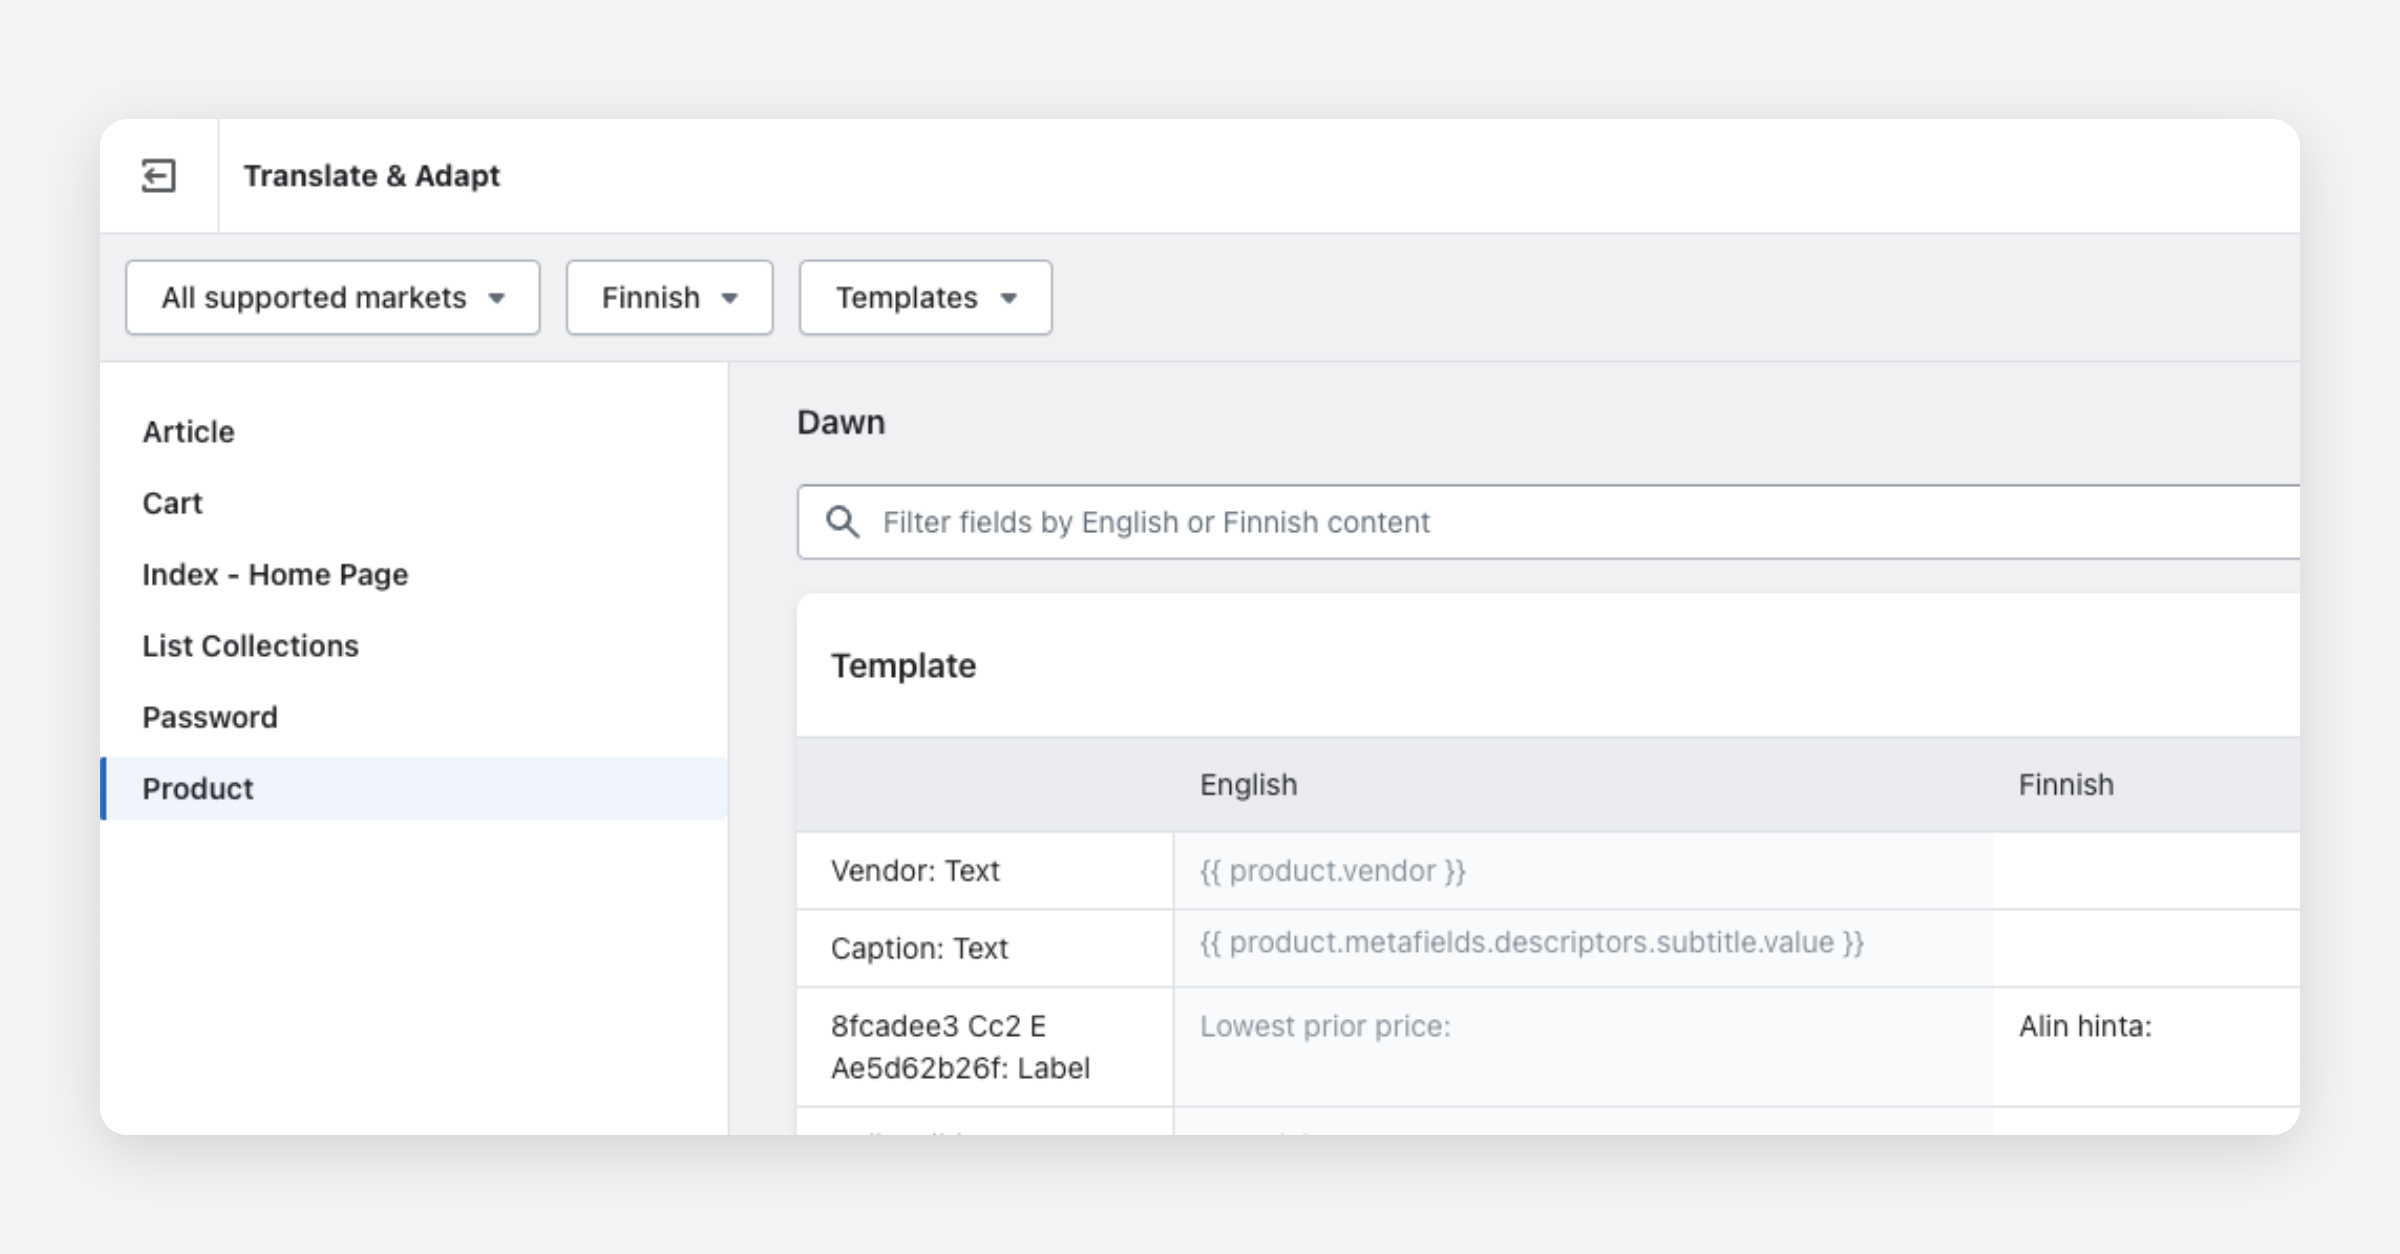Viewport: 2400px width, 1254px height.
Task: Choose the Password template
Action: pyautogui.click(x=210, y=717)
